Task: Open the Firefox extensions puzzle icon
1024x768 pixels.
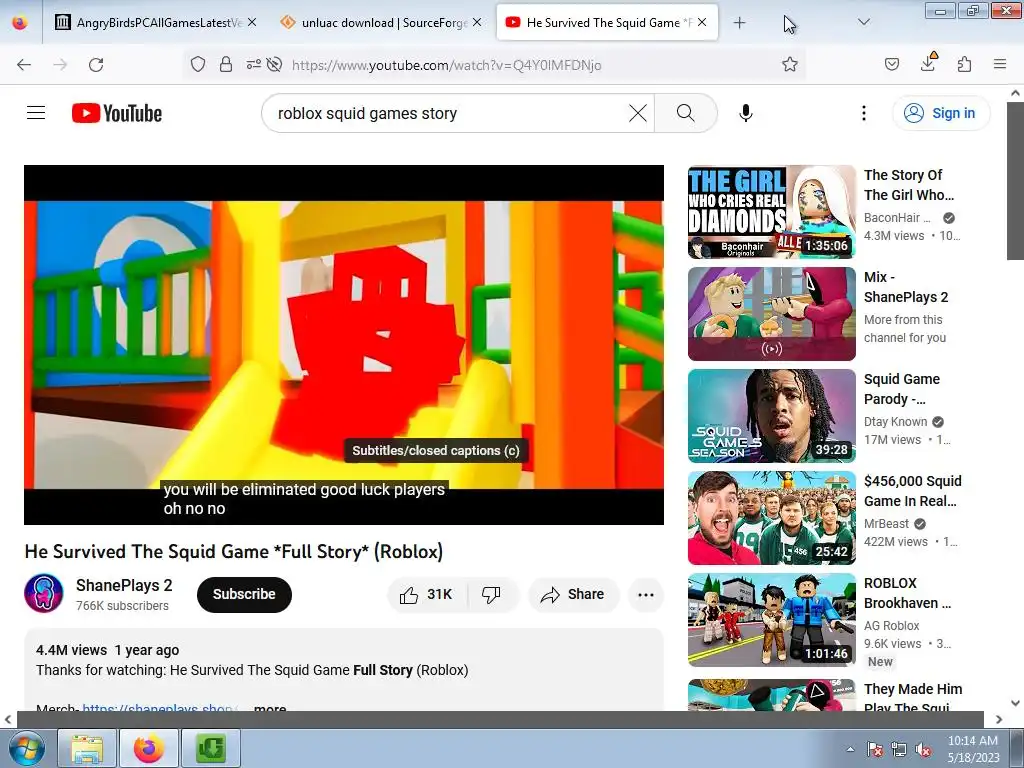Action: coord(964,64)
